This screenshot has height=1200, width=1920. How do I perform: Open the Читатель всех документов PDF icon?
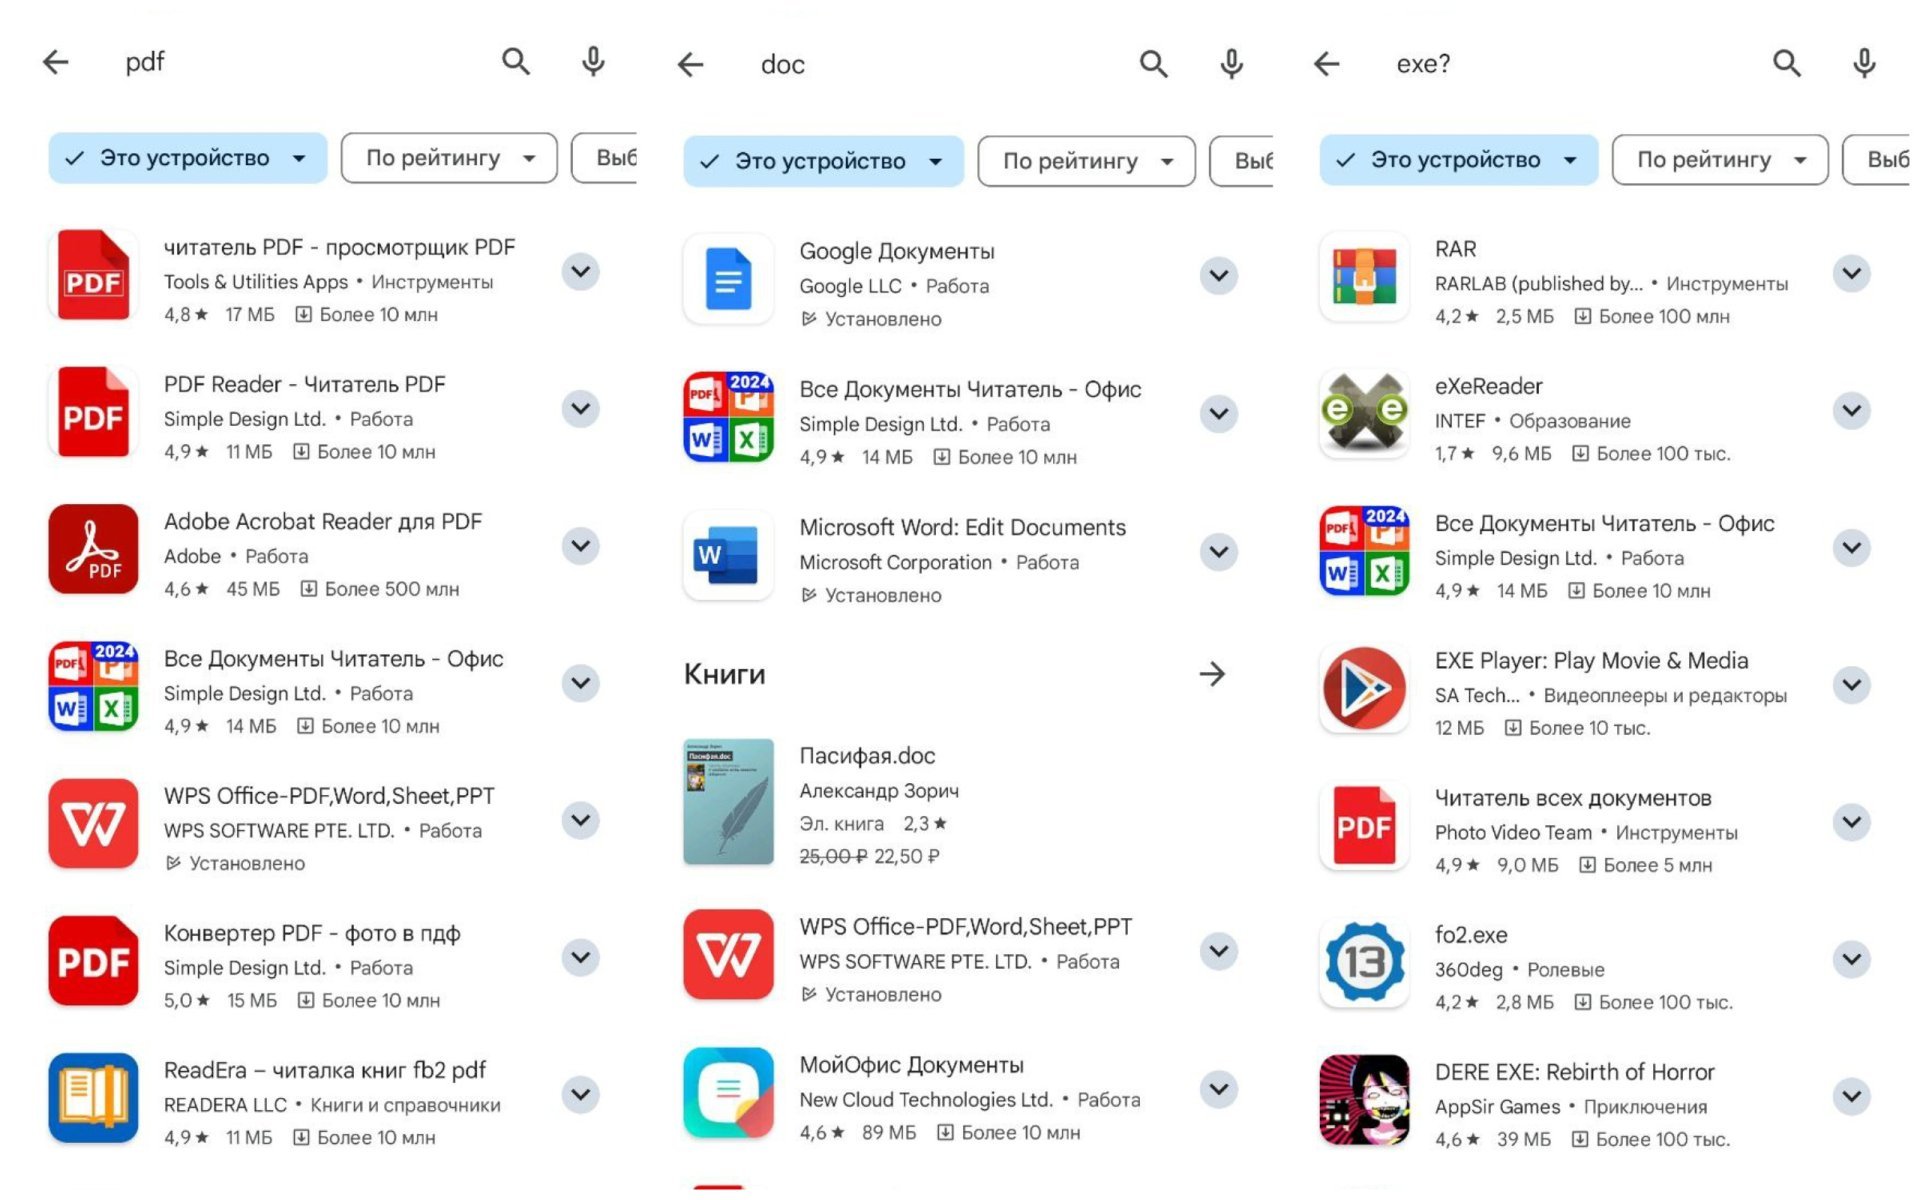click(x=1365, y=825)
